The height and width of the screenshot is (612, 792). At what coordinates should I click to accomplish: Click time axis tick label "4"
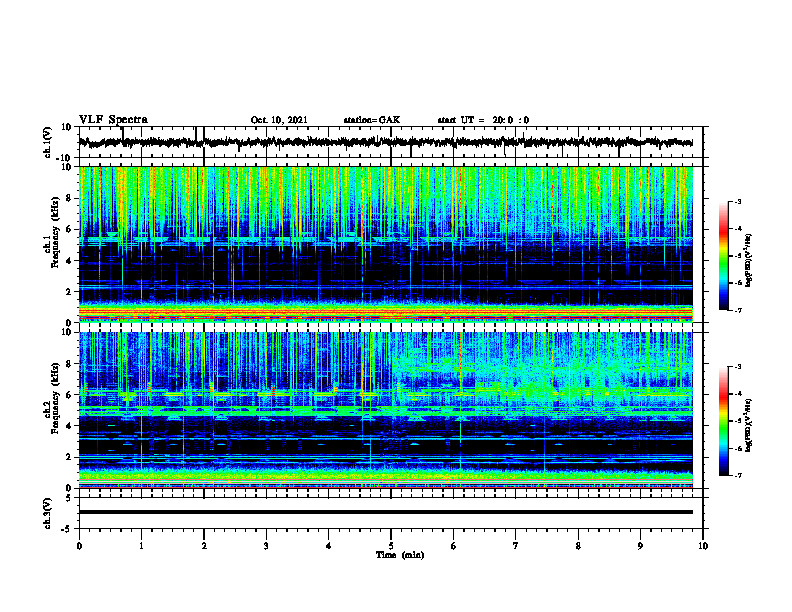pyautogui.click(x=329, y=546)
